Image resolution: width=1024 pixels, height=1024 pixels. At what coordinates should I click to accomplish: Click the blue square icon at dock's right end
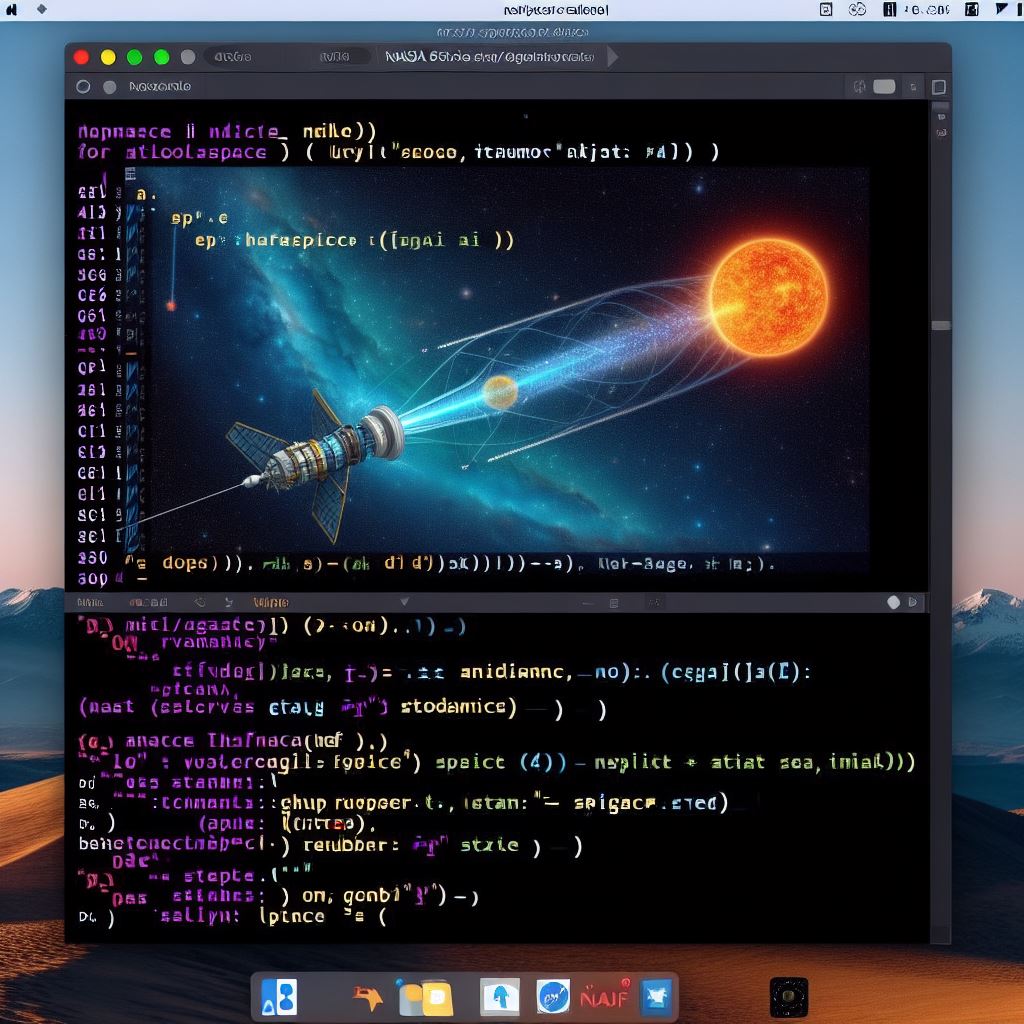(x=656, y=997)
